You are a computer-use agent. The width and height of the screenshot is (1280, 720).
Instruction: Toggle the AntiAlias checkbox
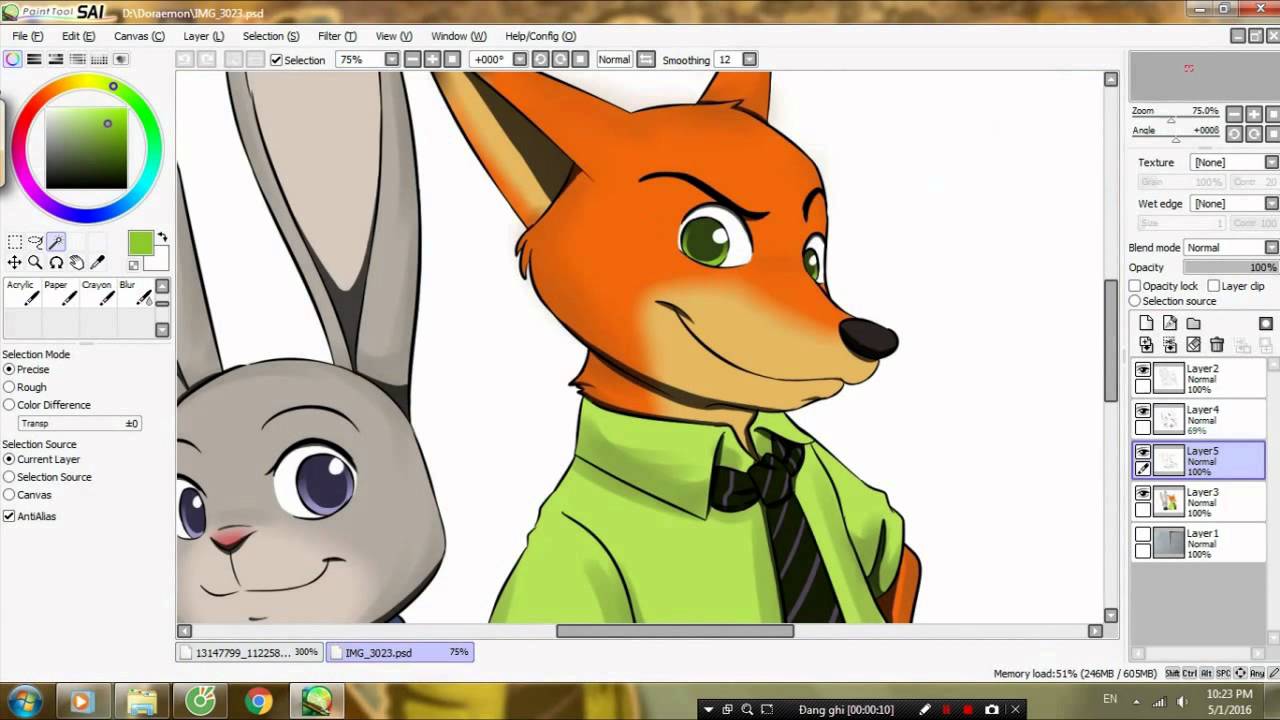(x=9, y=516)
